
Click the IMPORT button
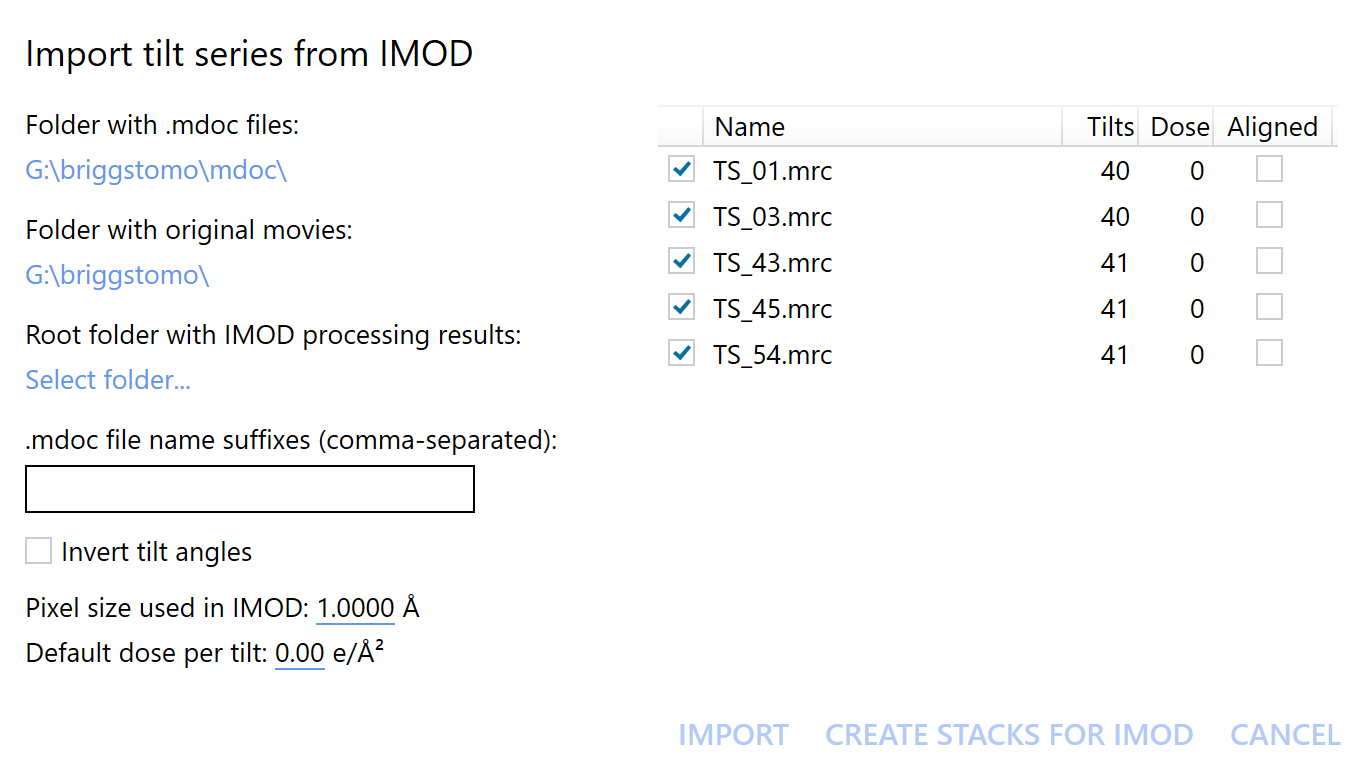point(733,735)
